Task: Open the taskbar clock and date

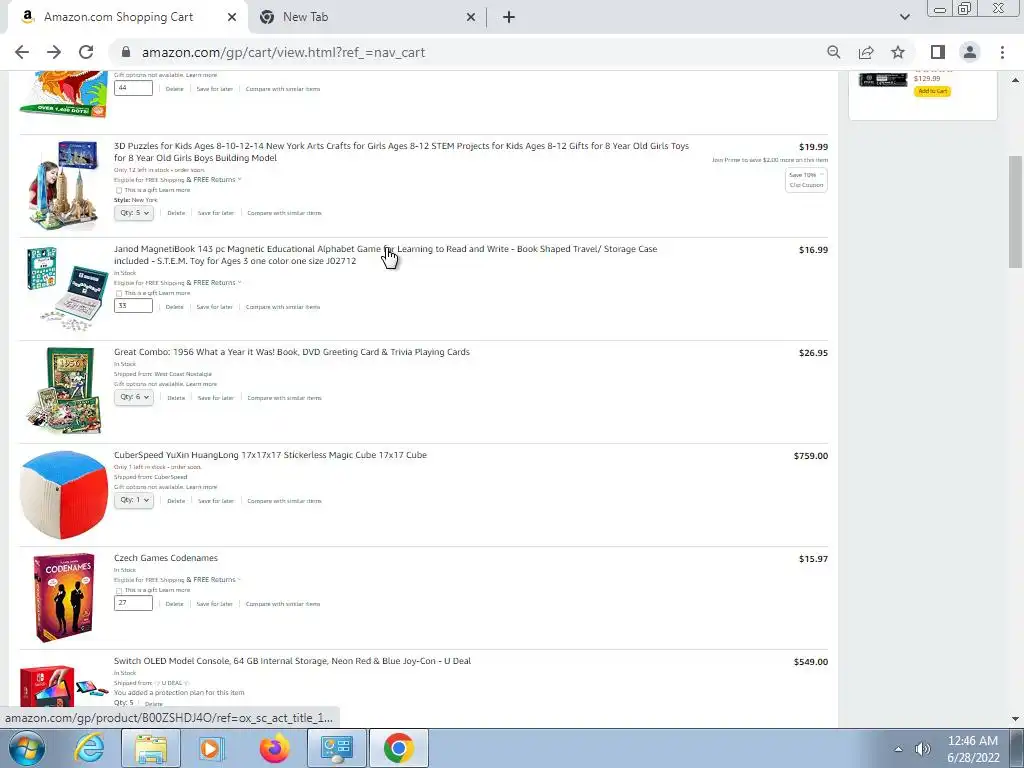Action: [x=973, y=749]
